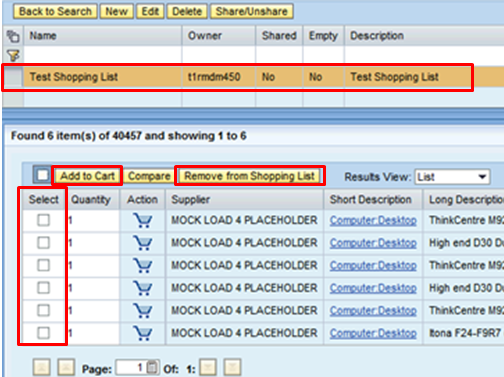Go to the previous page with the pager arrow
504x377 pixels.
(66, 367)
